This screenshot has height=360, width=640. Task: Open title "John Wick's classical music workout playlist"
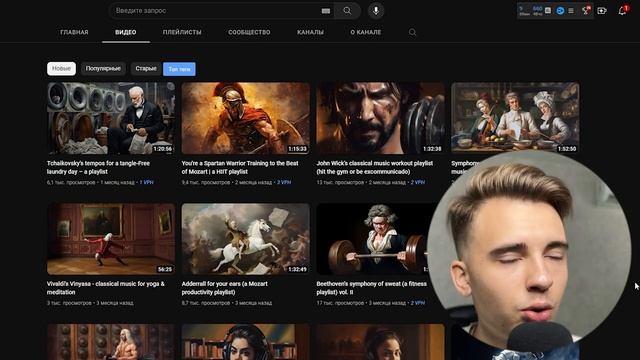click(x=375, y=167)
